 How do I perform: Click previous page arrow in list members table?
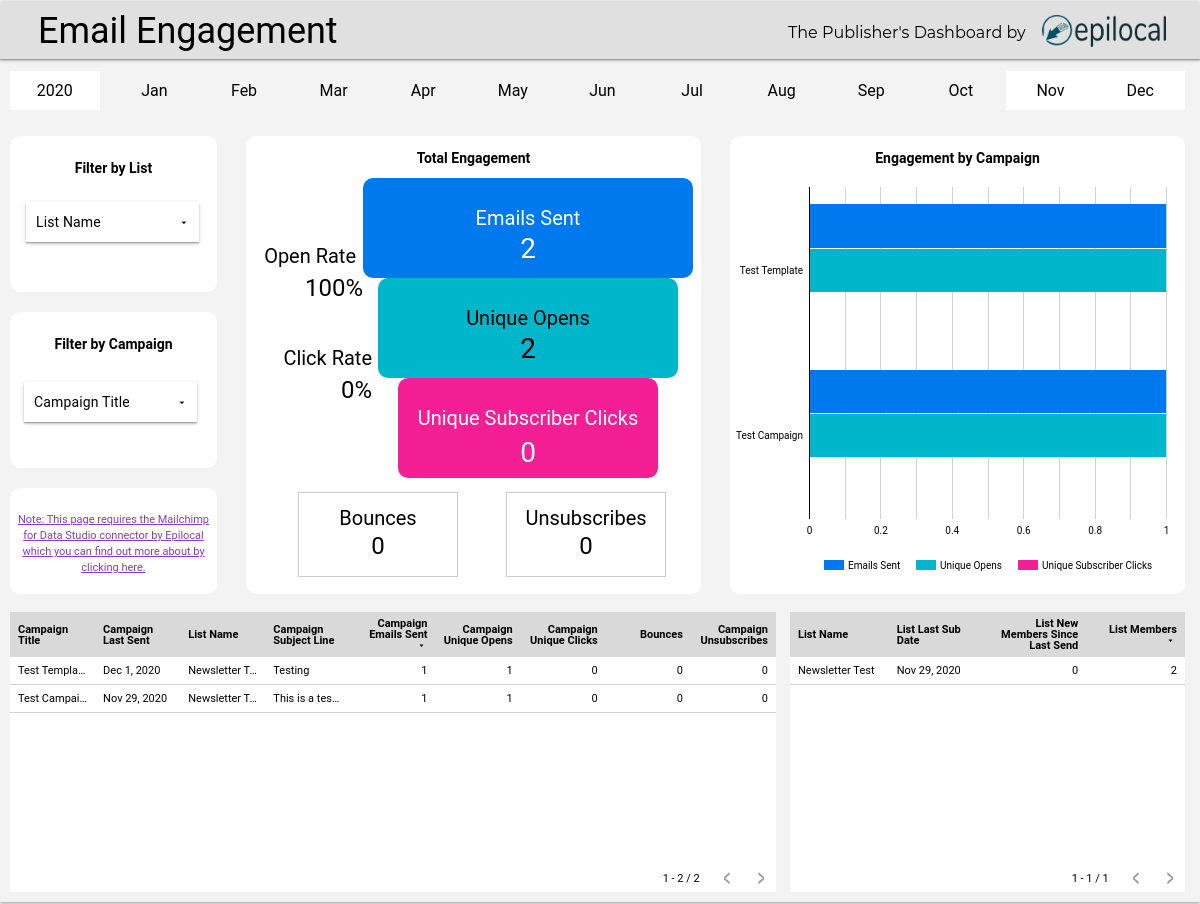point(1135,877)
